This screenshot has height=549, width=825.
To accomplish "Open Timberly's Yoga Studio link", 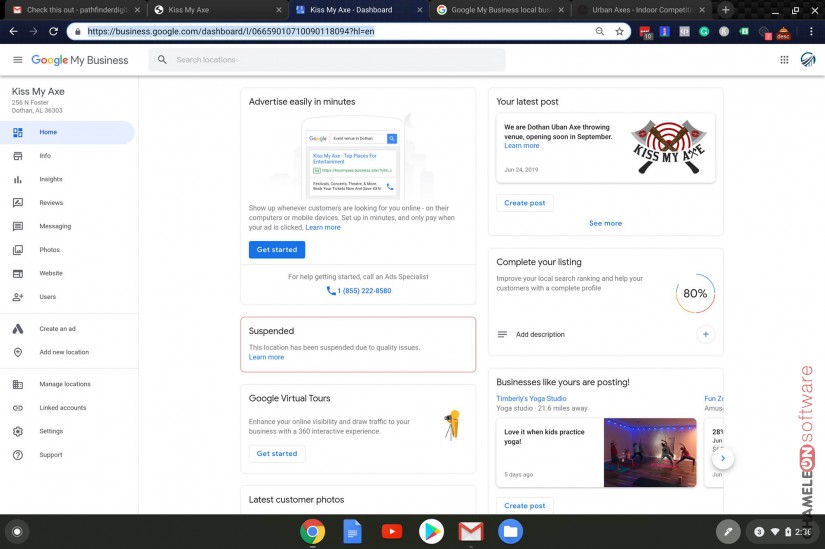I will 531,398.
